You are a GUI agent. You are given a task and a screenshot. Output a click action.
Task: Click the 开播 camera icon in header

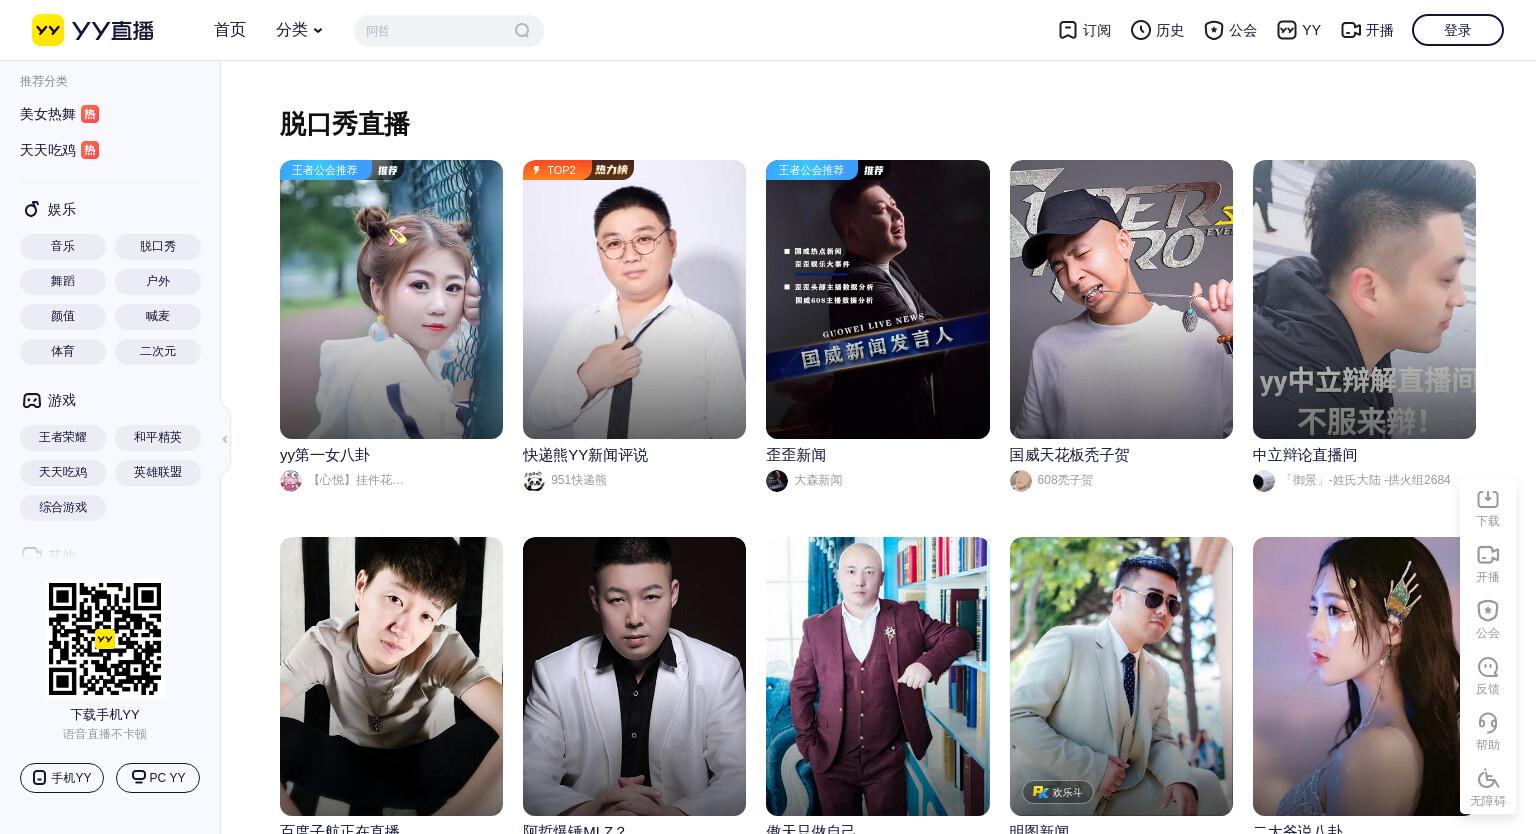coord(1351,30)
